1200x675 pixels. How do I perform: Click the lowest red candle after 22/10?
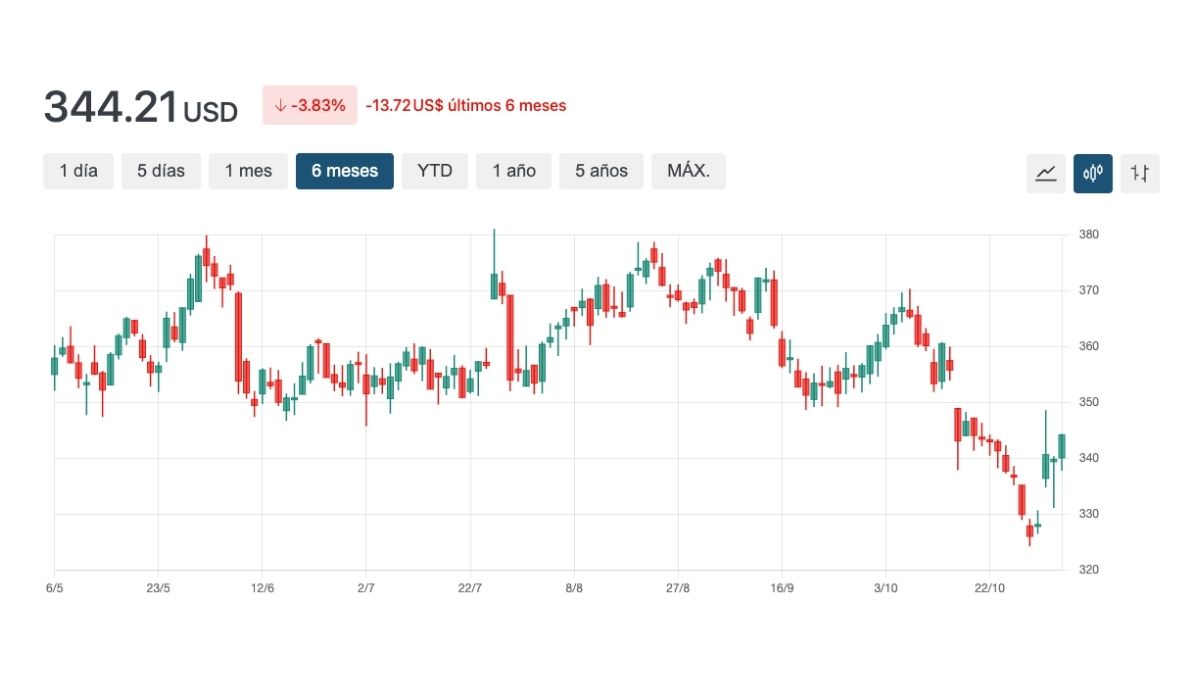(x=1028, y=530)
